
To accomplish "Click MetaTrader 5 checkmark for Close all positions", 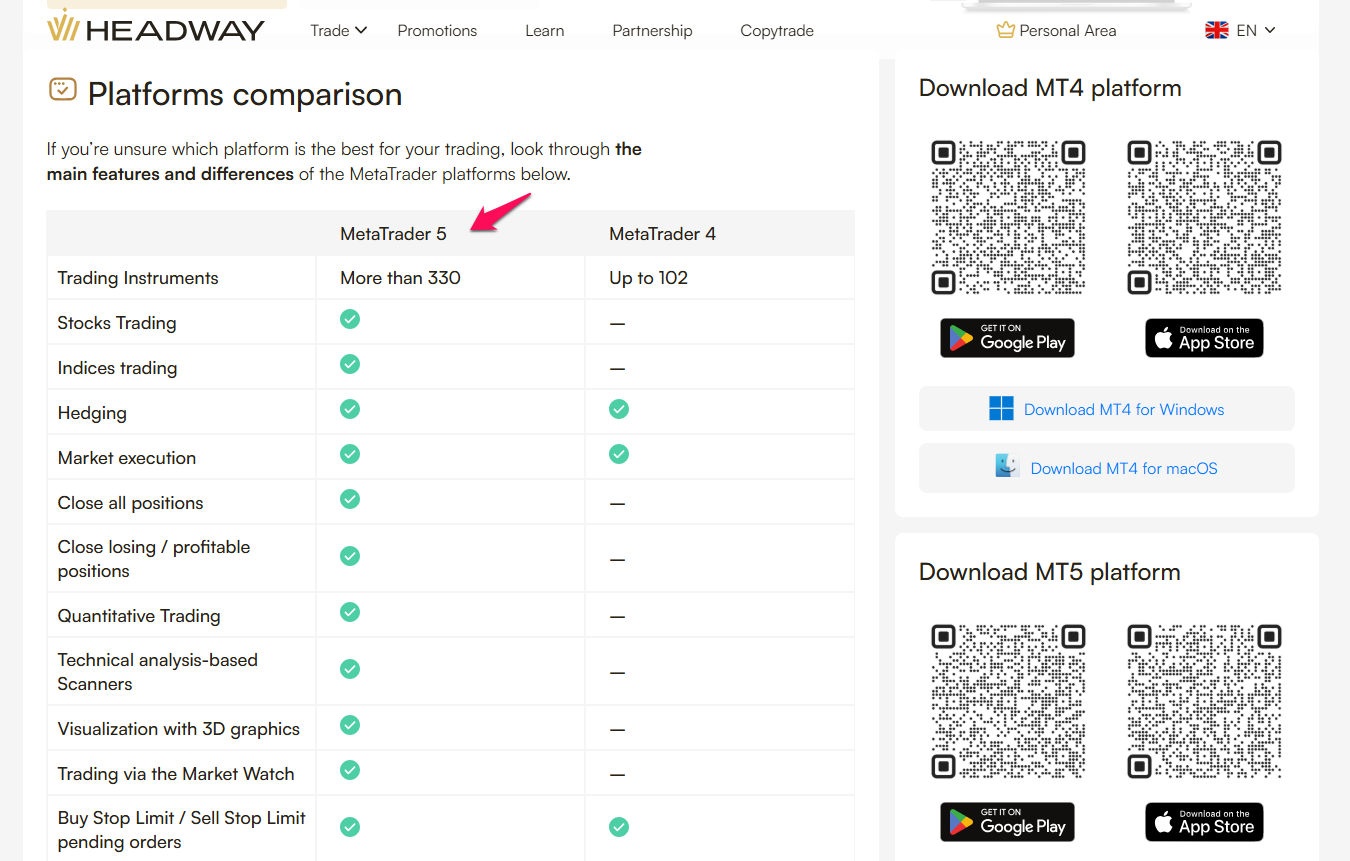I will pyautogui.click(x=350, y=499).
